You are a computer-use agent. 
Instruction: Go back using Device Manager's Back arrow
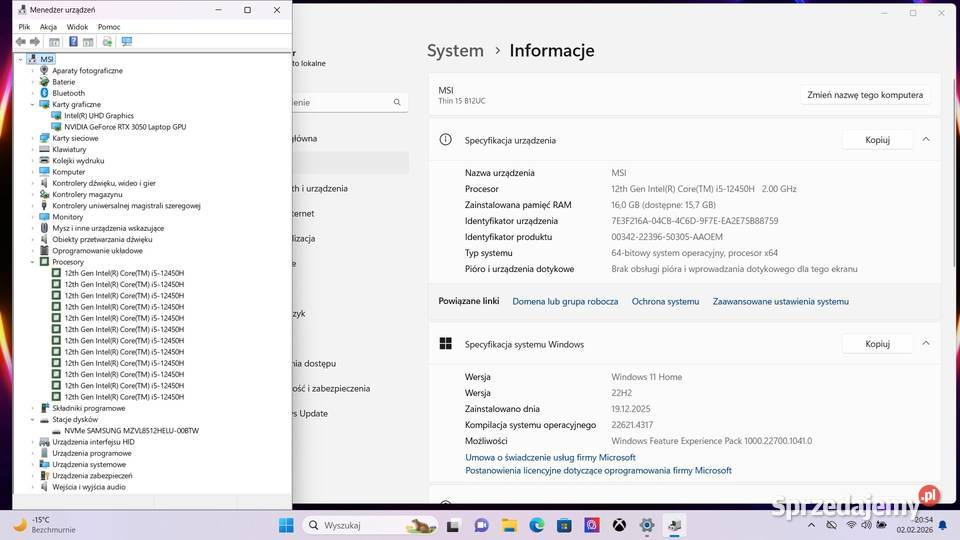[21, 42]
